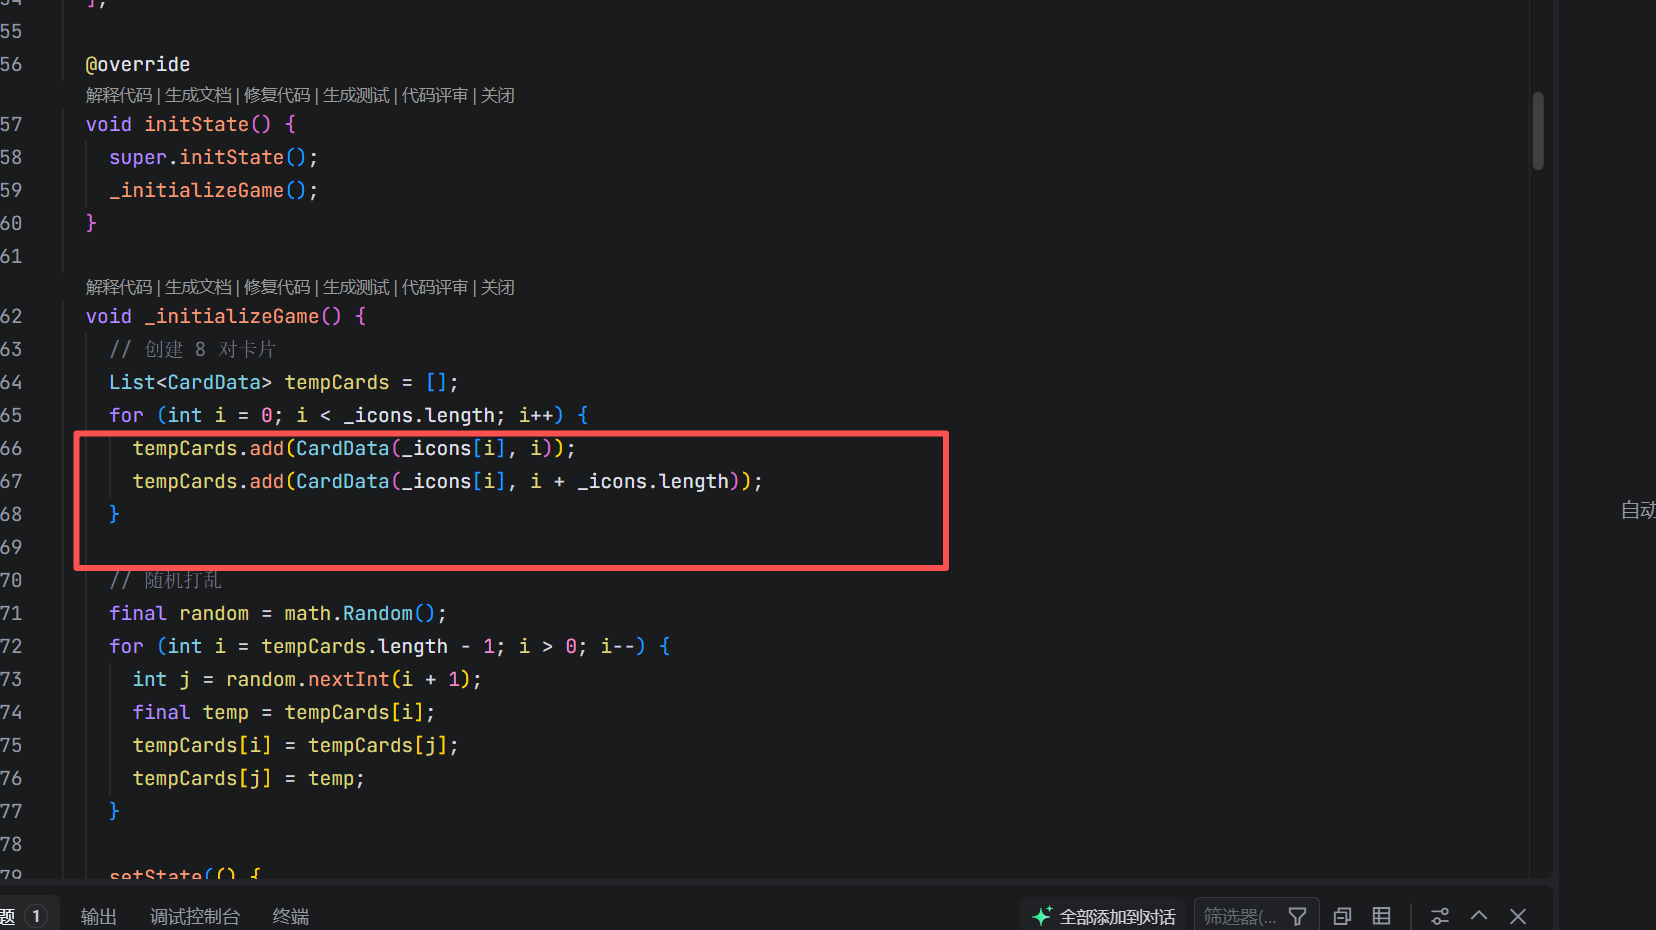Screen dimensions: 1656x930
Task: Switch problems panel to table view
Action: coord(1381,916)
